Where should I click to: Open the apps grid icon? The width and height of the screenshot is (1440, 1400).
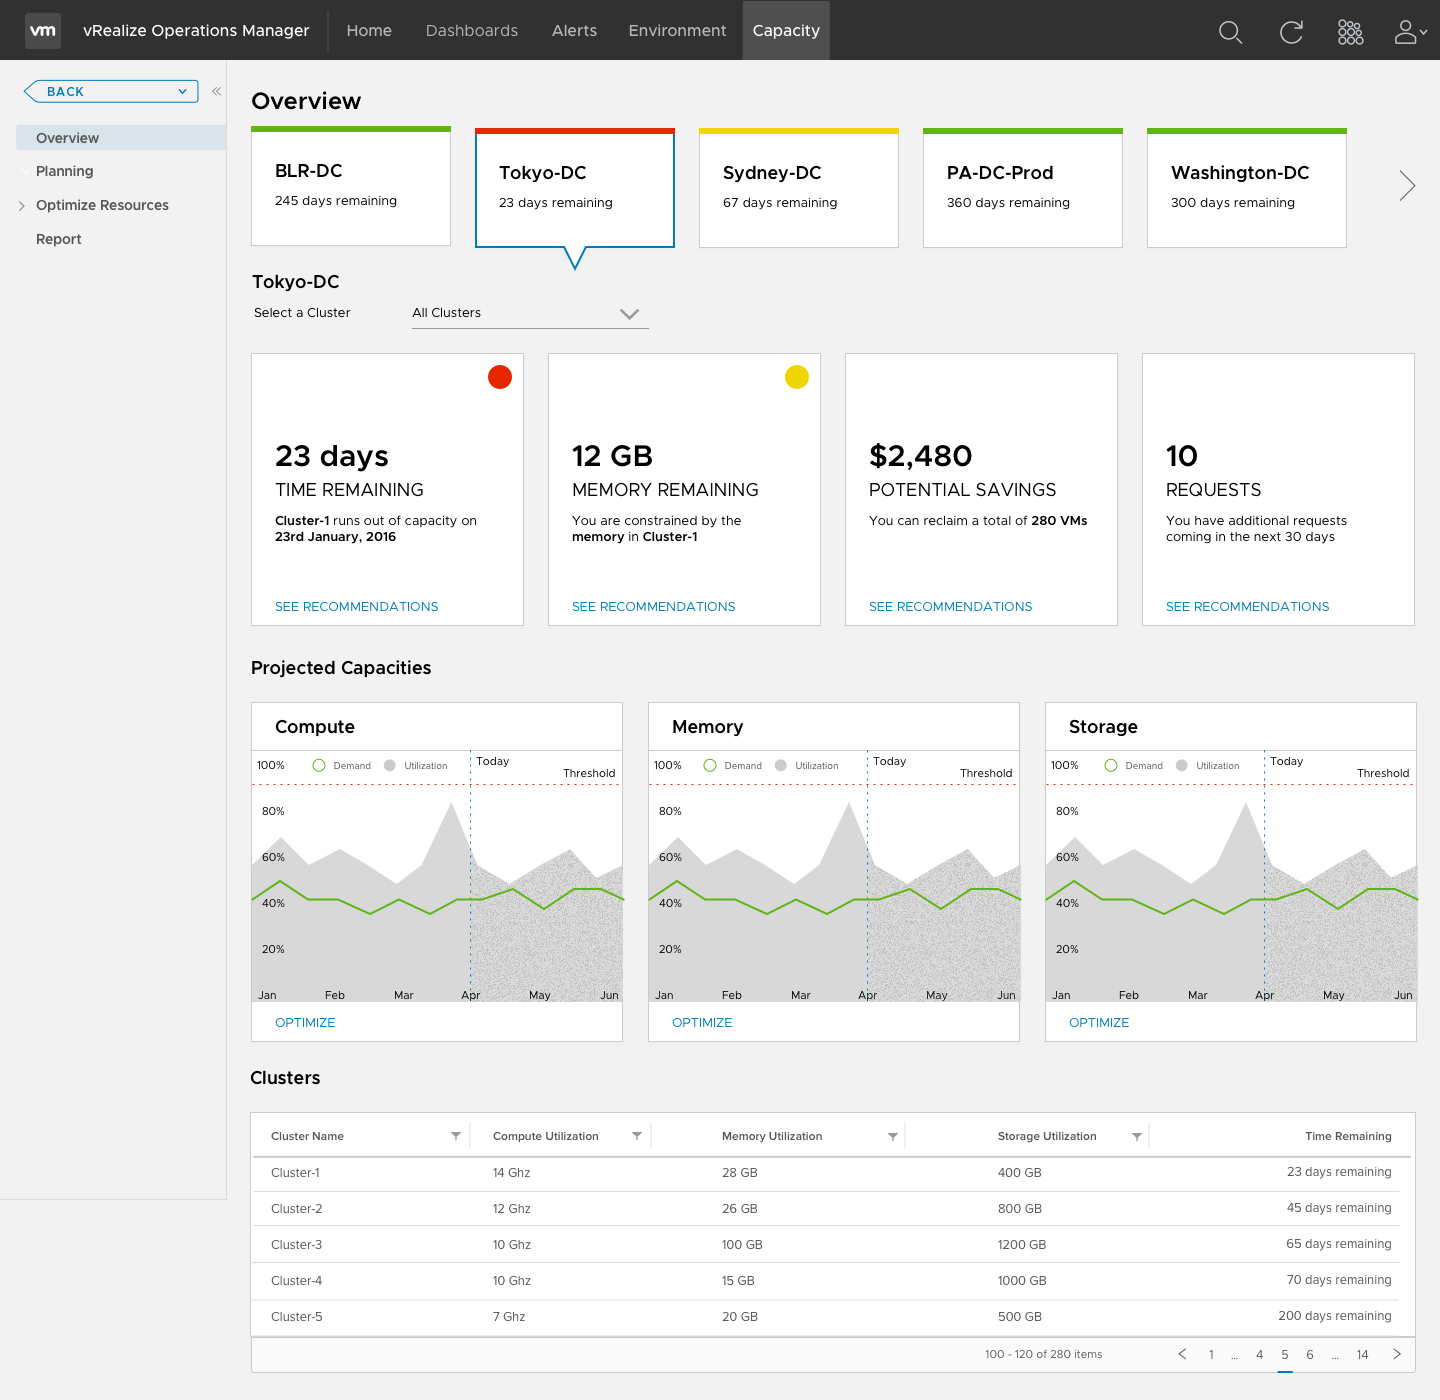[1350, 32]
